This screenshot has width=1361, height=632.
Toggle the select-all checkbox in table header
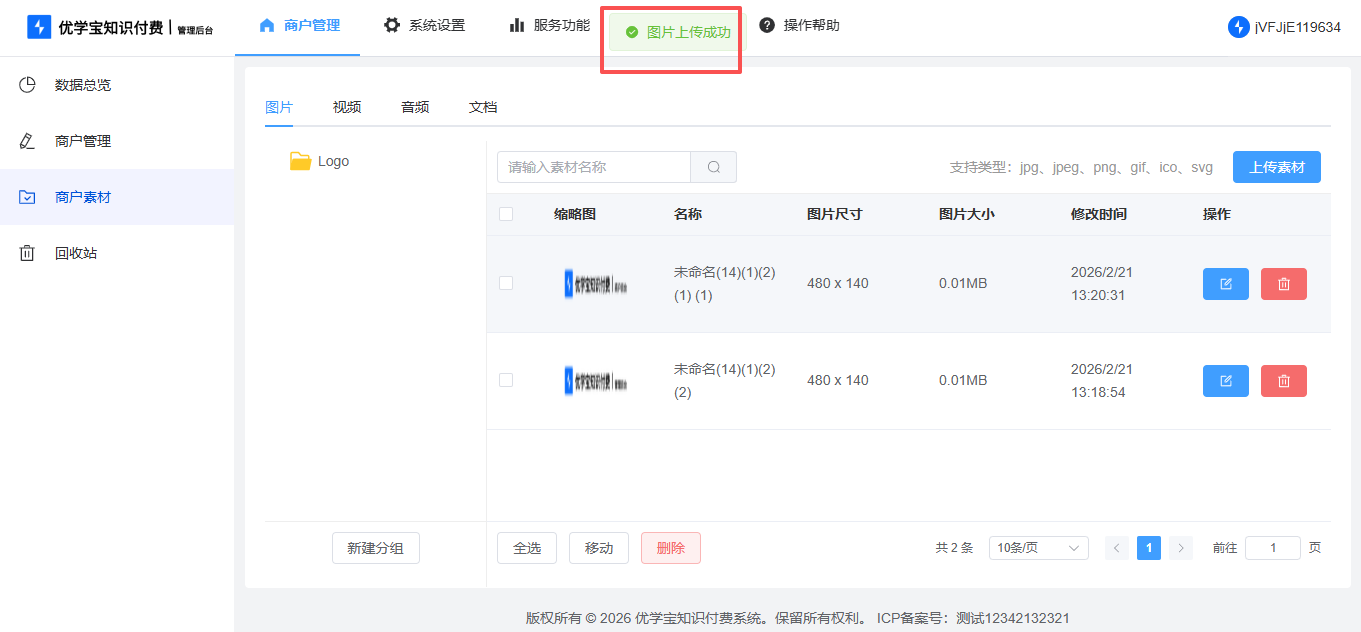tap(506, 214)
